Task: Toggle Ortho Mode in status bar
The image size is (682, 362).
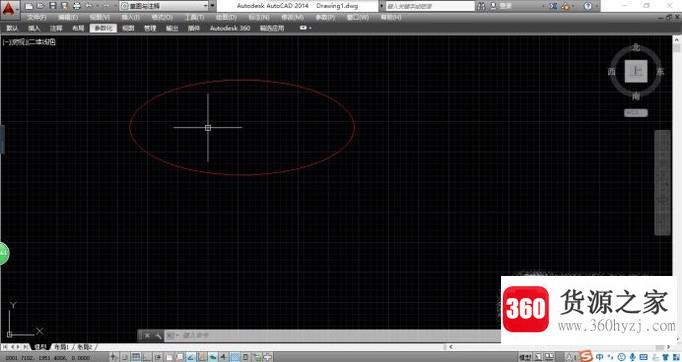Action: click(x=147, y=357)
